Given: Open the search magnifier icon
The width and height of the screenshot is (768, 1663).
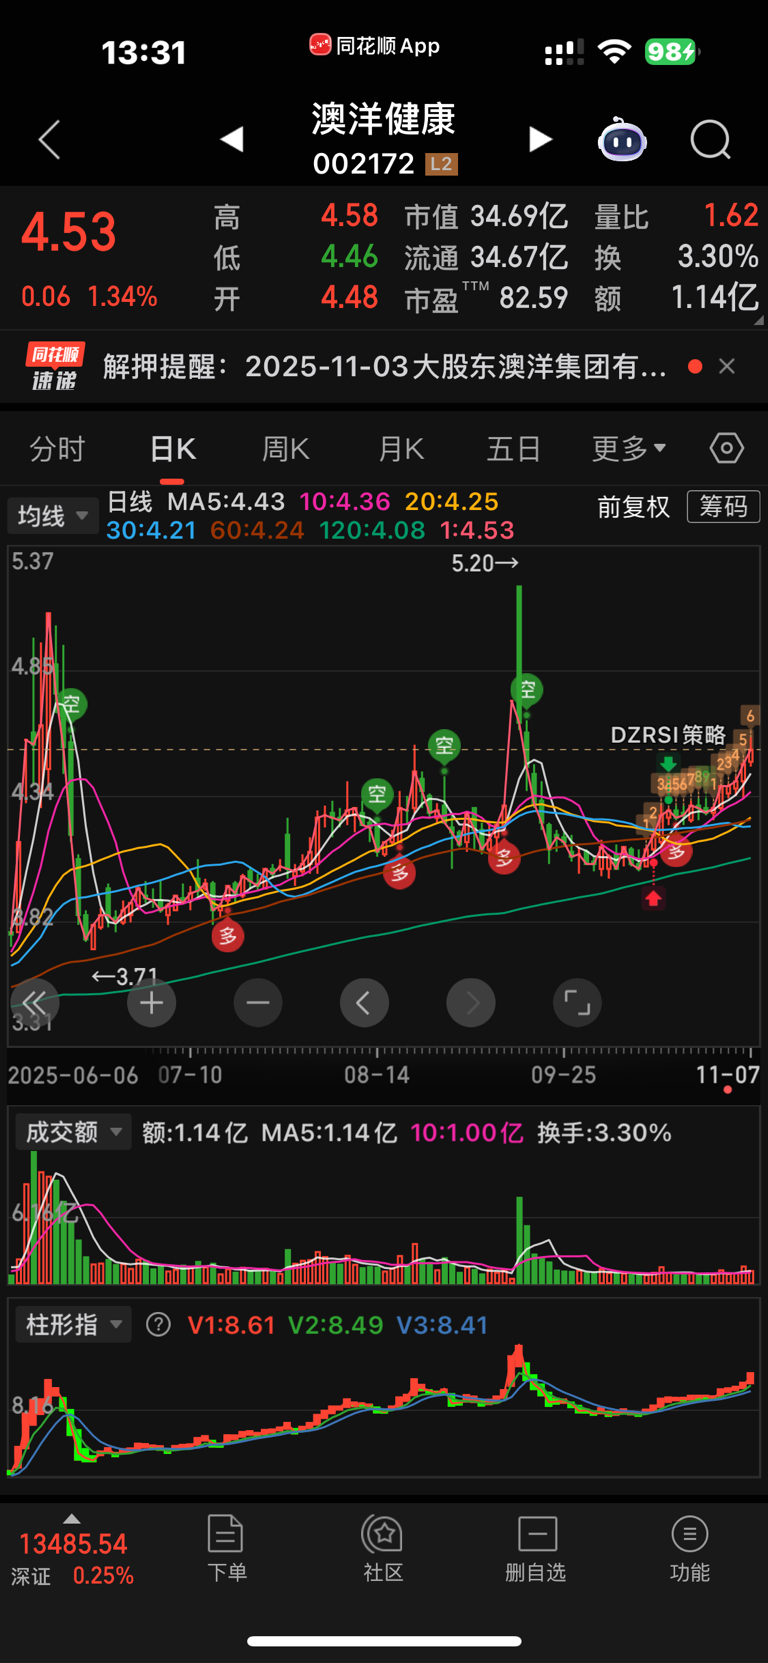Looking at the screenshot, I should click(711, 140).
